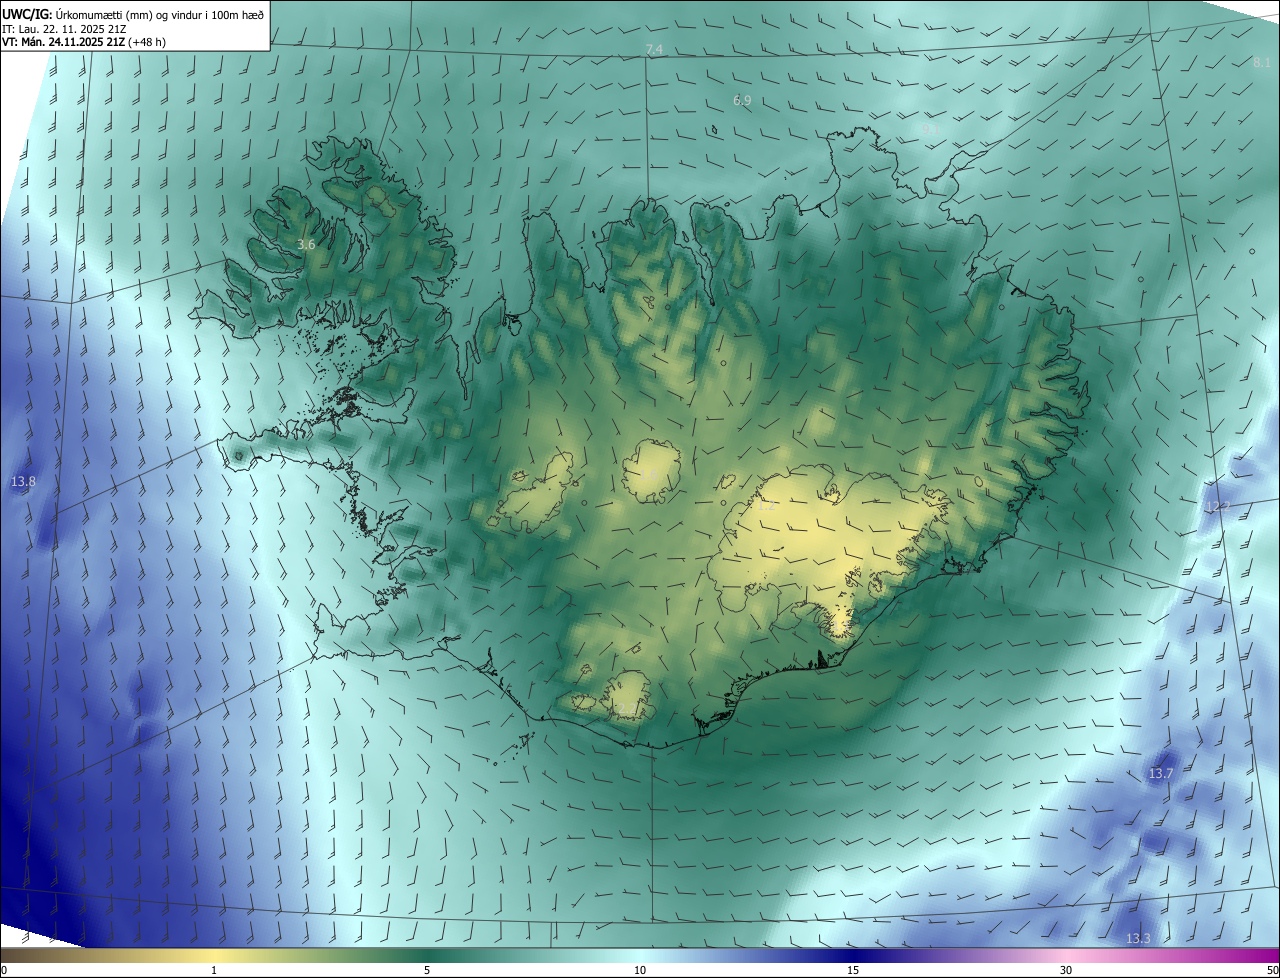Click the '0' tick on the color scale
This screenshot has width=1280, height=978.
(3, 970)
